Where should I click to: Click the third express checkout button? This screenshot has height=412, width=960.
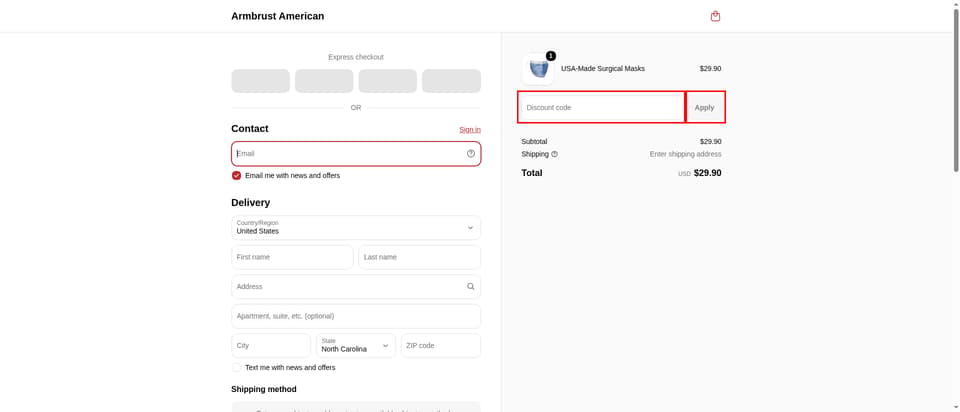(388, 81)
